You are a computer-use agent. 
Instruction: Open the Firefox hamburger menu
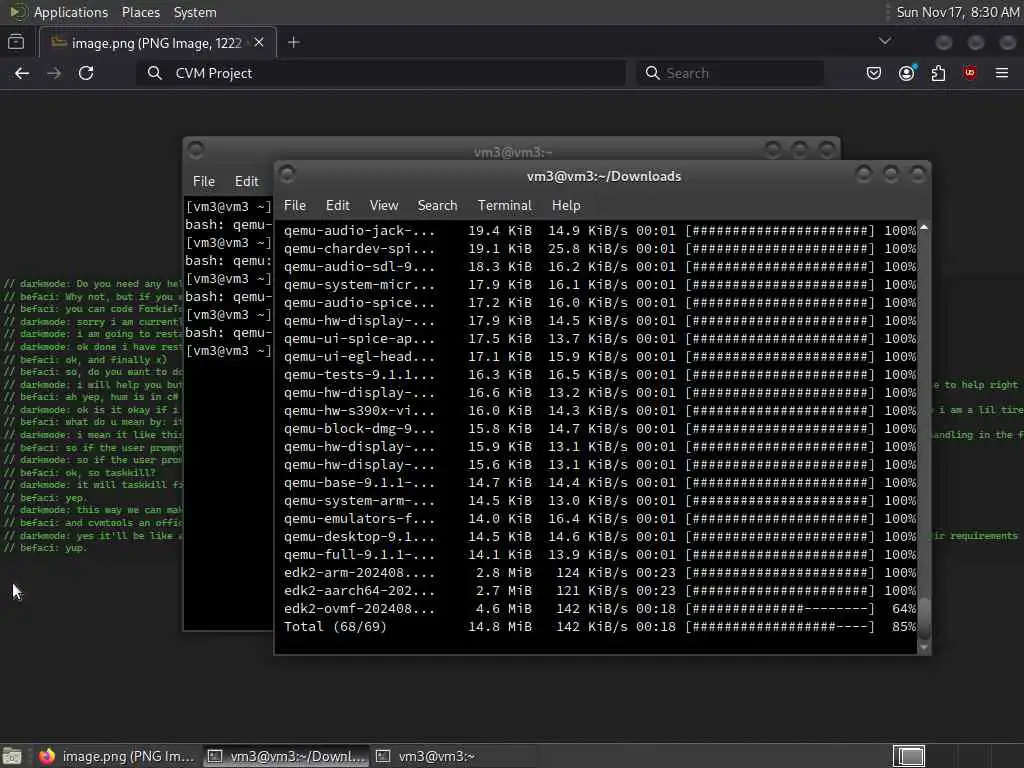pos(1002,73)
